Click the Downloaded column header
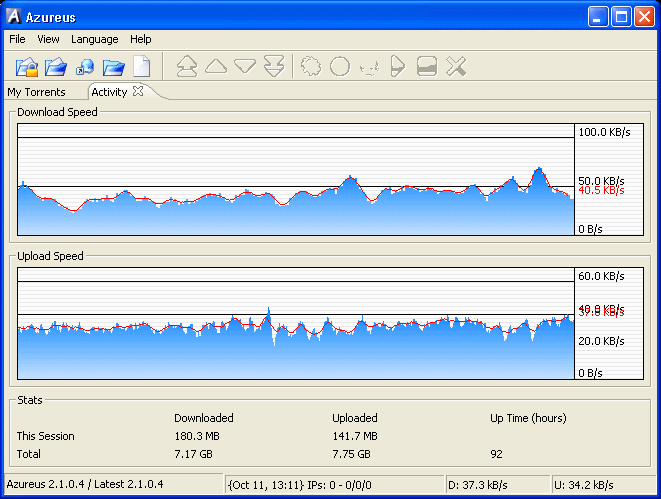The width and height of the screenshot is (661, 499). (x=204, y=418)
